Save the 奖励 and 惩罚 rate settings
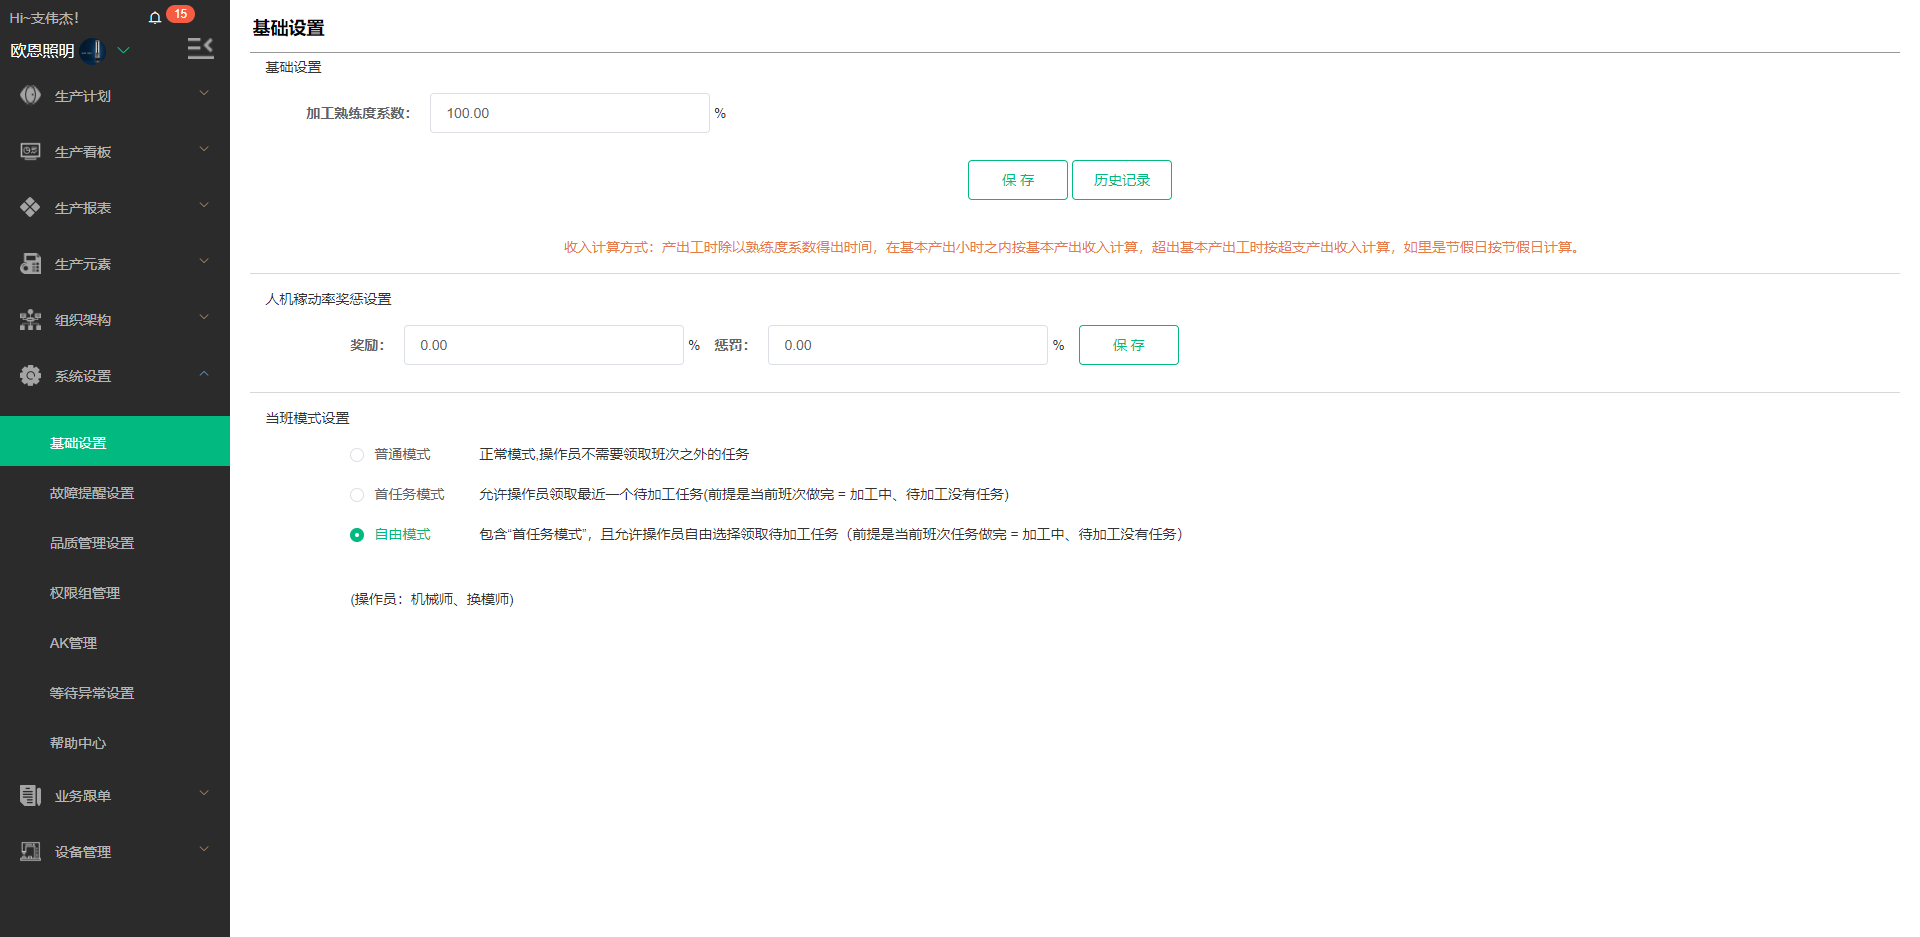 (1128, 345)
